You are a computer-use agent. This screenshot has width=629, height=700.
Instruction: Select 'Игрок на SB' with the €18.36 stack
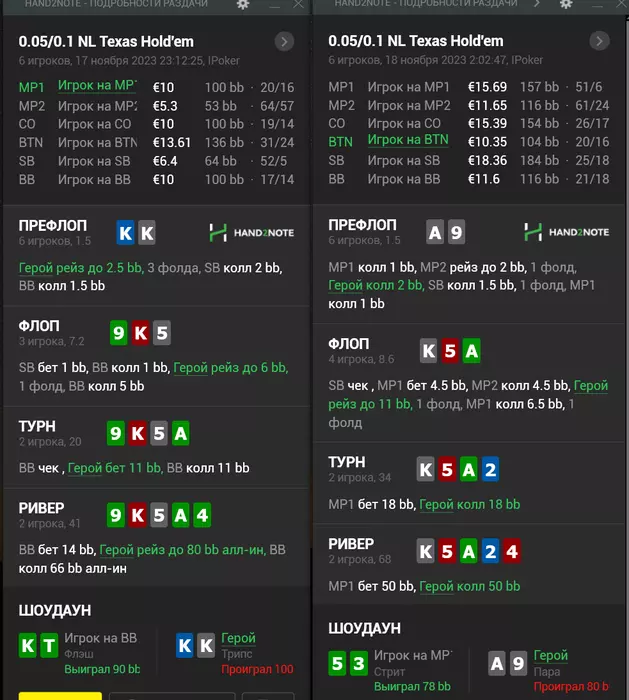coord(405,160)
